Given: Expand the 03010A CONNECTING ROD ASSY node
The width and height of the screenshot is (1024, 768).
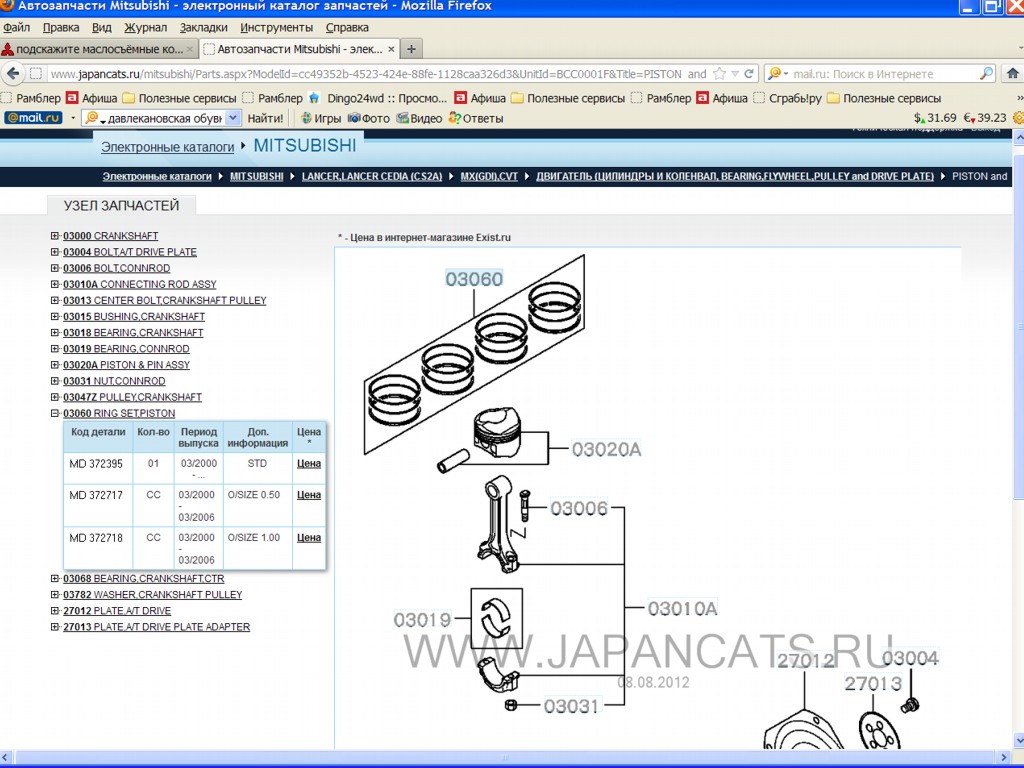Looking at the screenshot, I should [55, 284].
